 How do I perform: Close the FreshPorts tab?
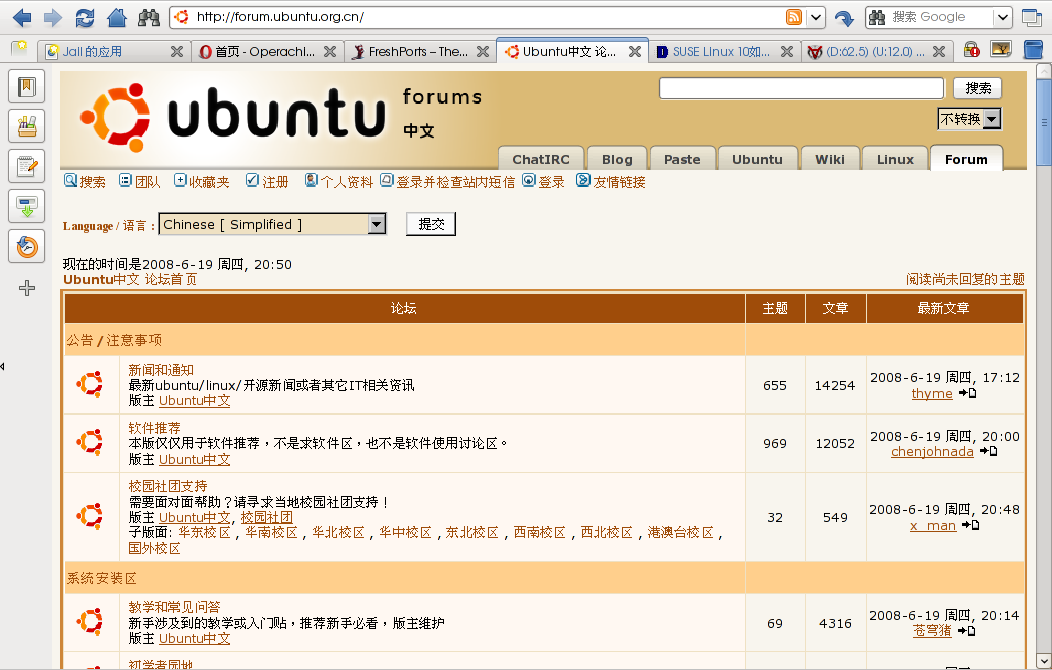click(x=482, y=52)
